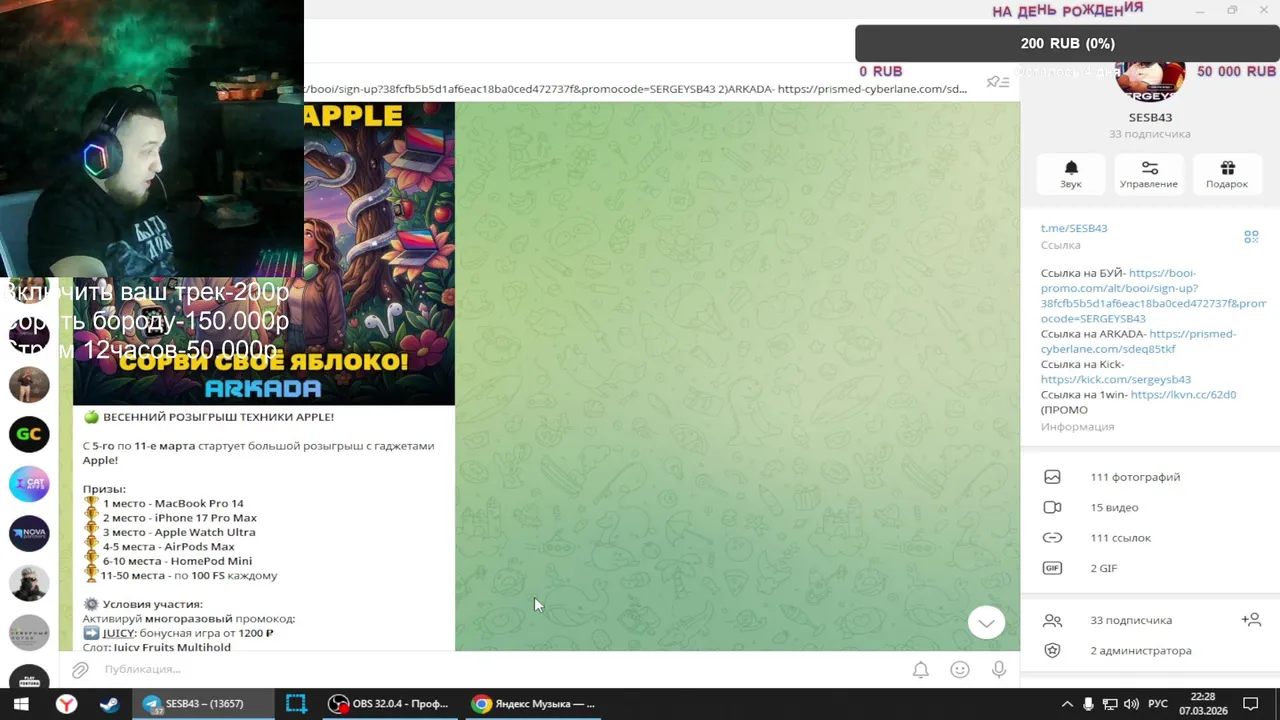Click the snipping tool taskbar icon
The width and height of the screenshot is (1280, 720).
296,704
